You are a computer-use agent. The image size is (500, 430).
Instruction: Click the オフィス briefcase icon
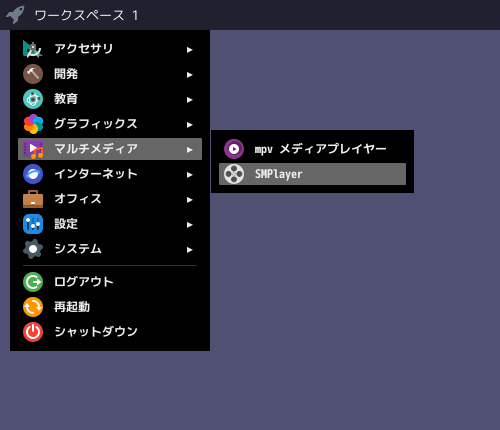click(33, 199)
